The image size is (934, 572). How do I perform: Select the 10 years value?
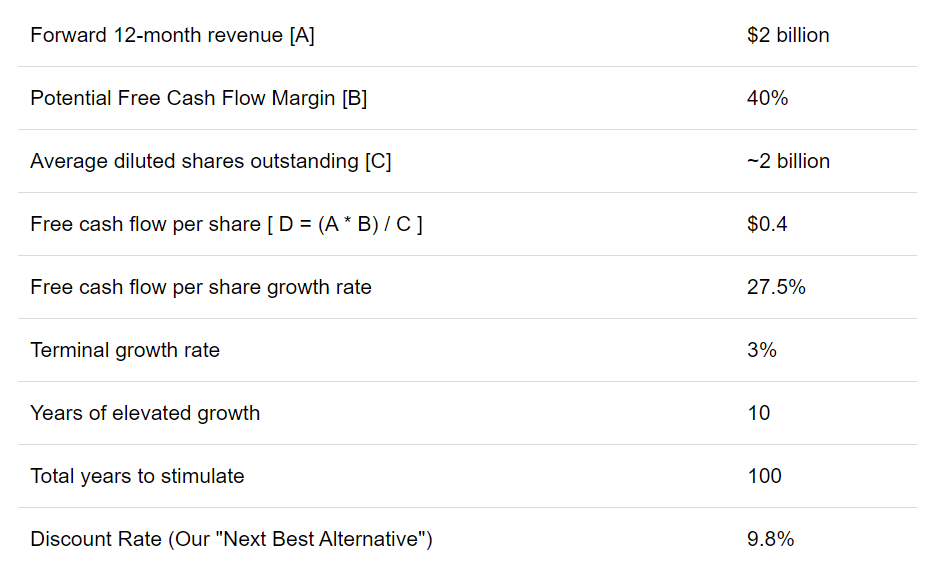coord(759,413)
